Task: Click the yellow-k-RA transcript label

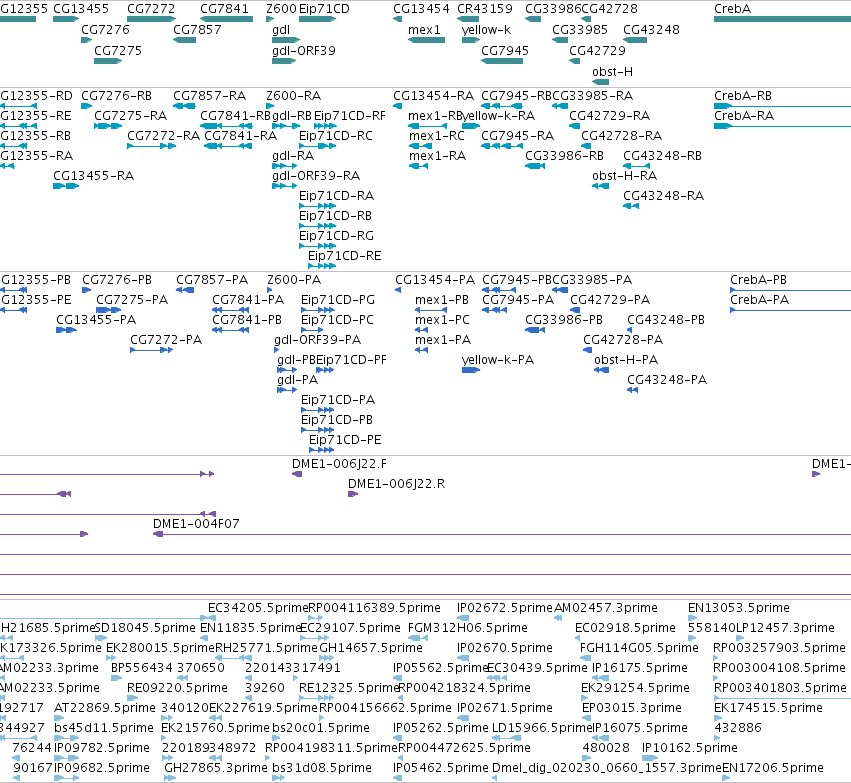Action: pyautogui.click(x=498, y=116)
